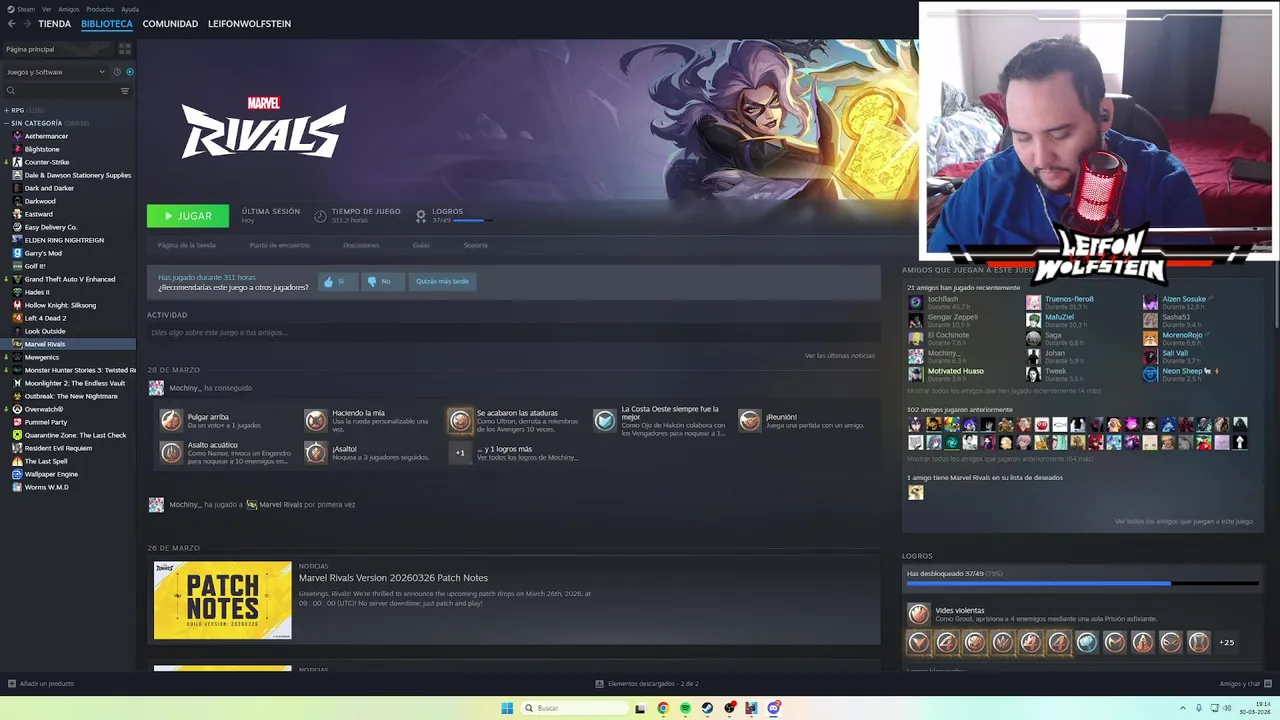
Task: Switch to the TIENDA tab
Action: click(x=54, y=24)
